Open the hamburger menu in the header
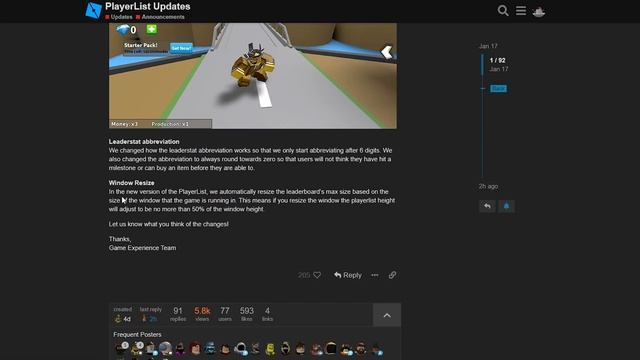The image size is (640, 360). pyautogui.click(x=521, y=11)
